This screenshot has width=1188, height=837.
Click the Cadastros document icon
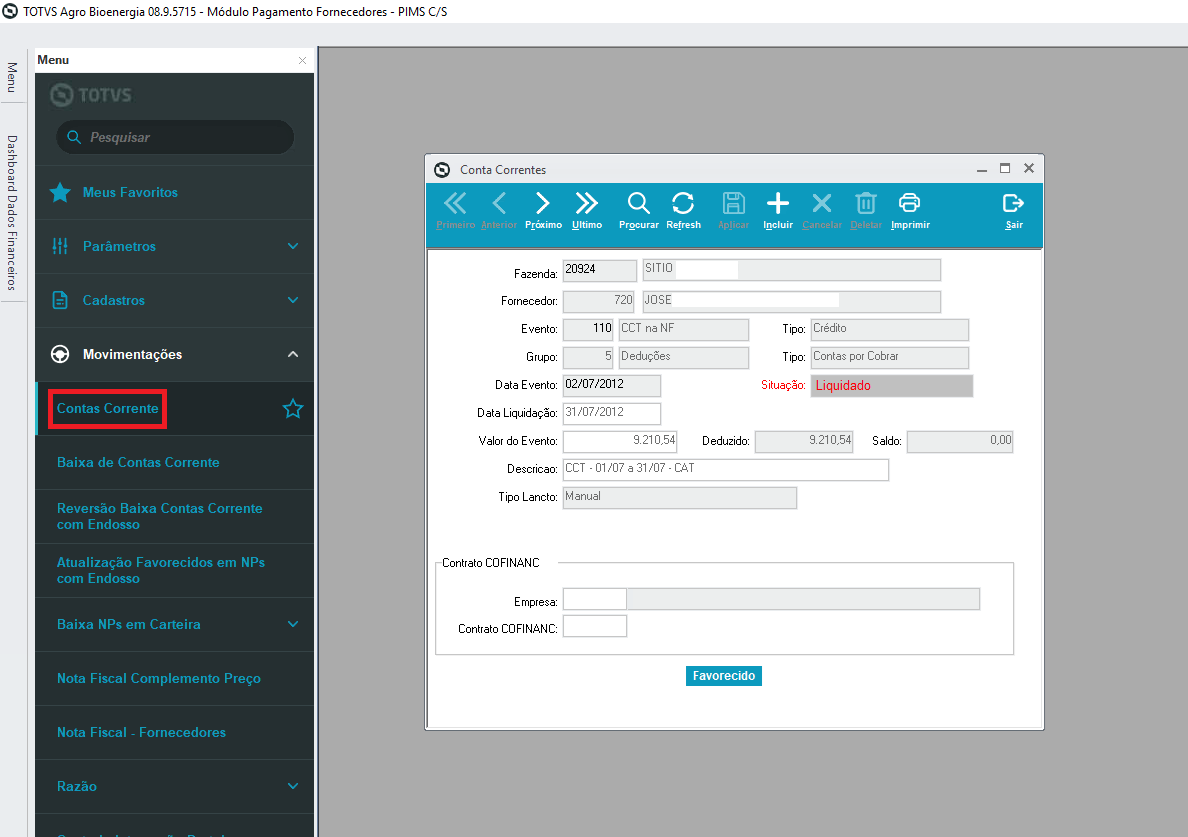pos(60,300)
